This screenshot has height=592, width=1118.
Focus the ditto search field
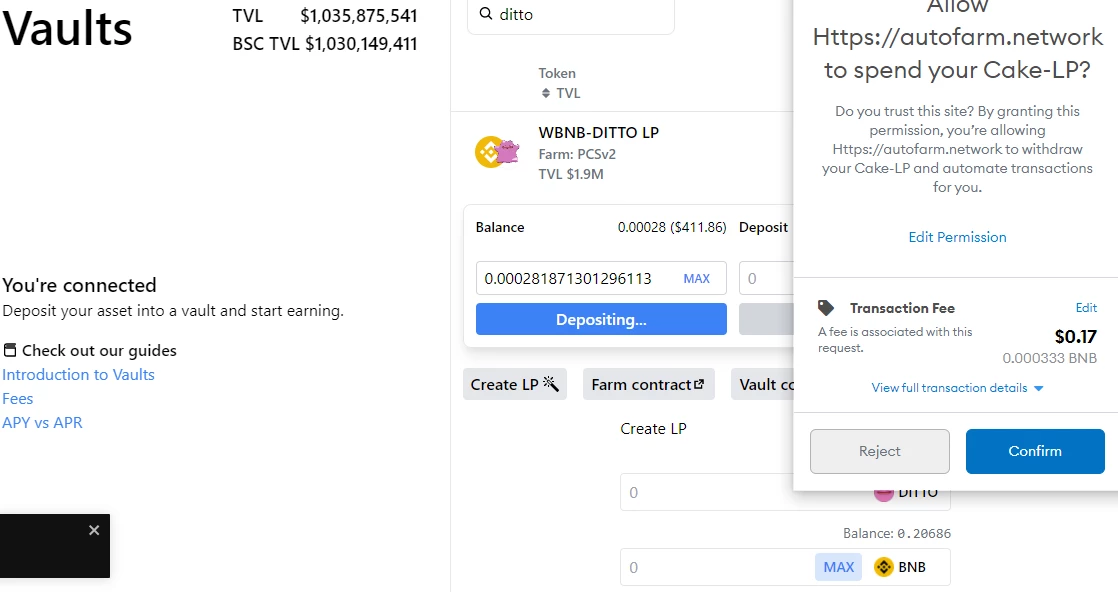click(570, 15)
